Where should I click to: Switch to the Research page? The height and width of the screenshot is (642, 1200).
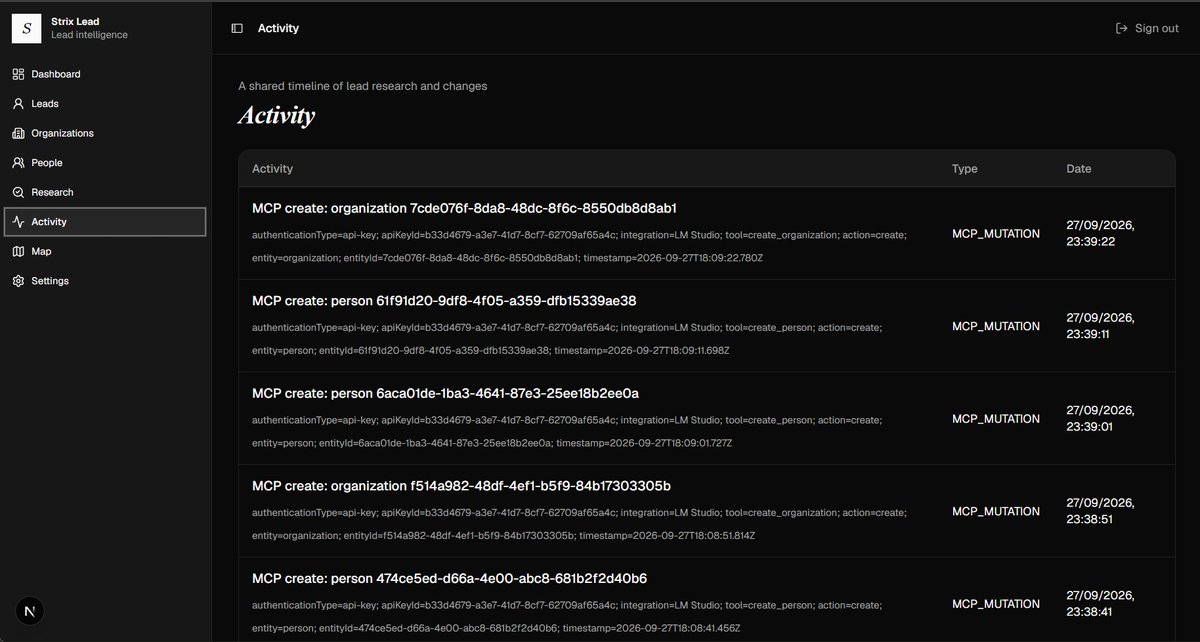105,192
